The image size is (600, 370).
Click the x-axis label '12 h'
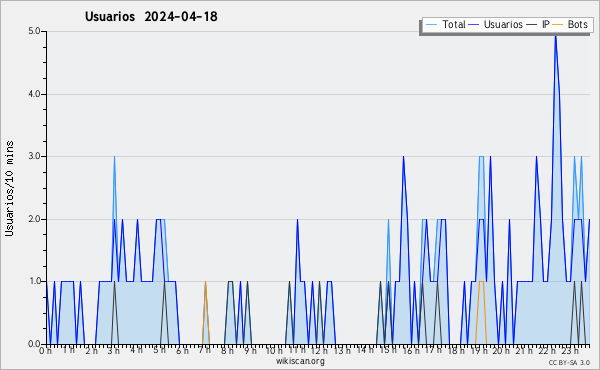click(319, 351)
